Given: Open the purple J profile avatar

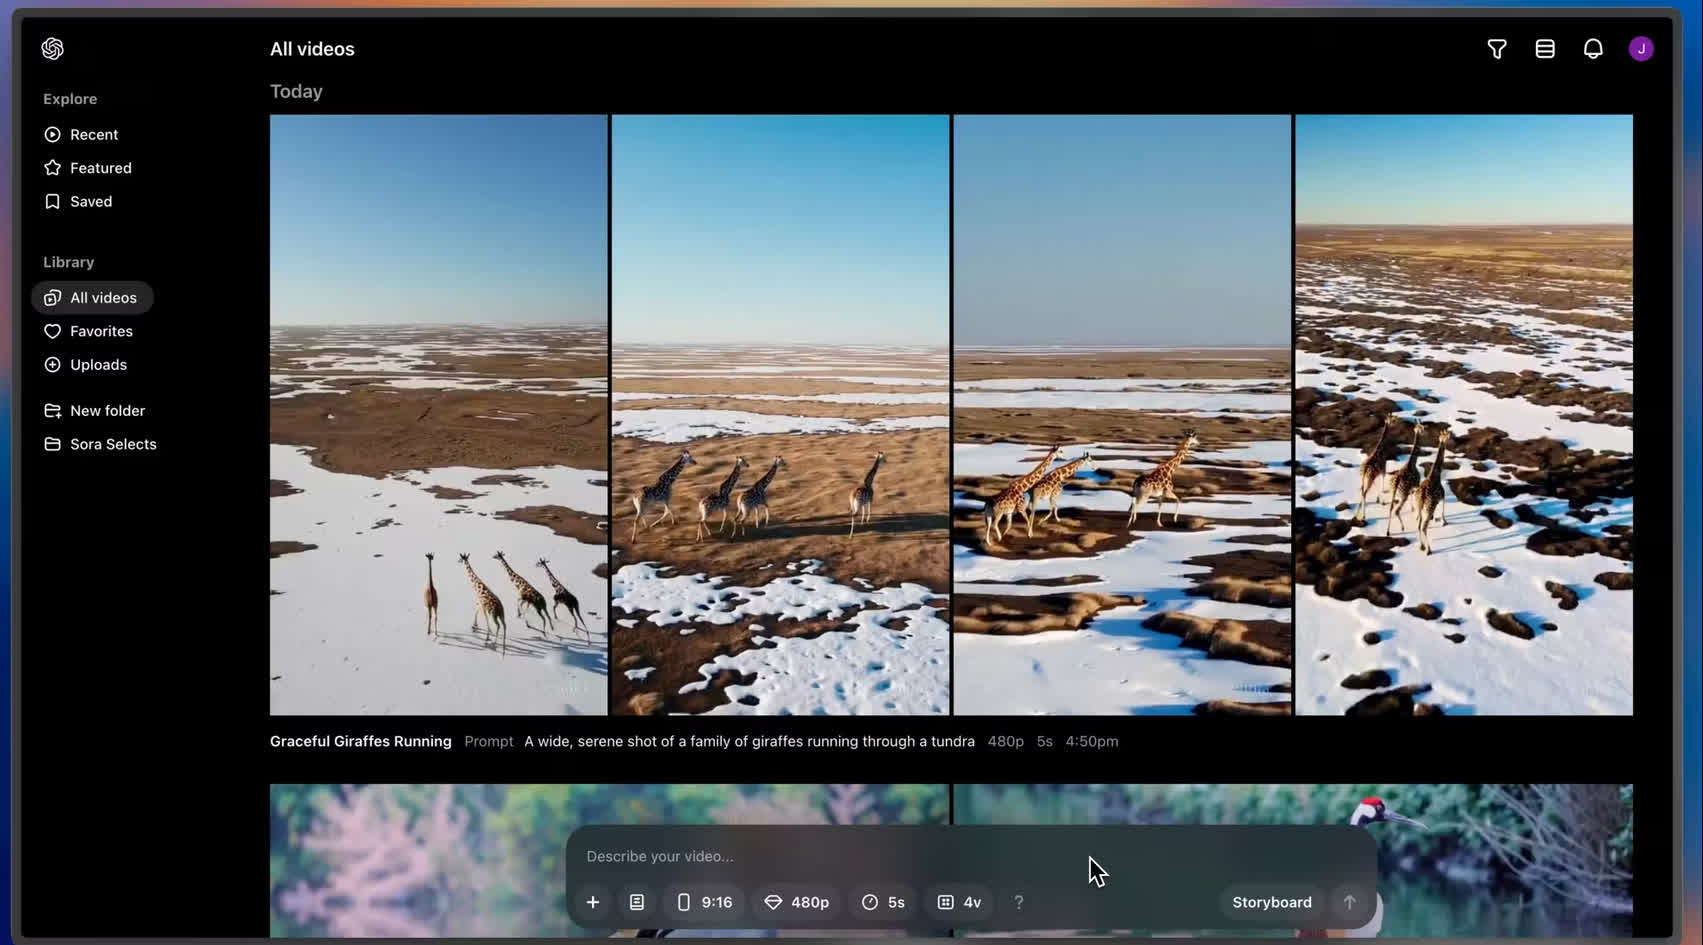Looking at the screenshot, I should coord(1640,49).
